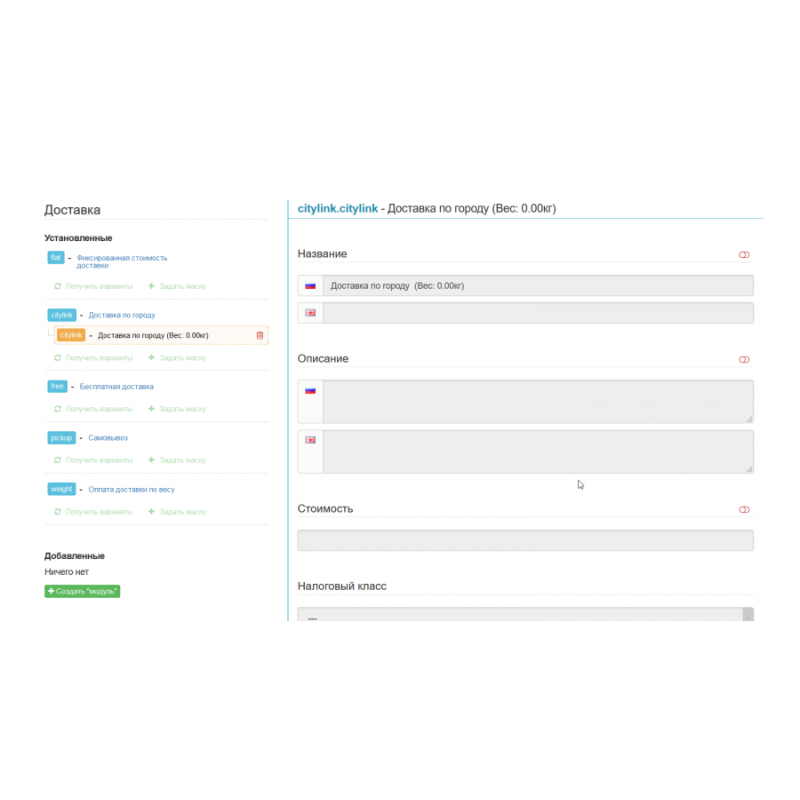The height and width of the screenshot is (800, 800).
Task: Click the Russian flag icon in the Название field
Action: [x=310, y=285]
